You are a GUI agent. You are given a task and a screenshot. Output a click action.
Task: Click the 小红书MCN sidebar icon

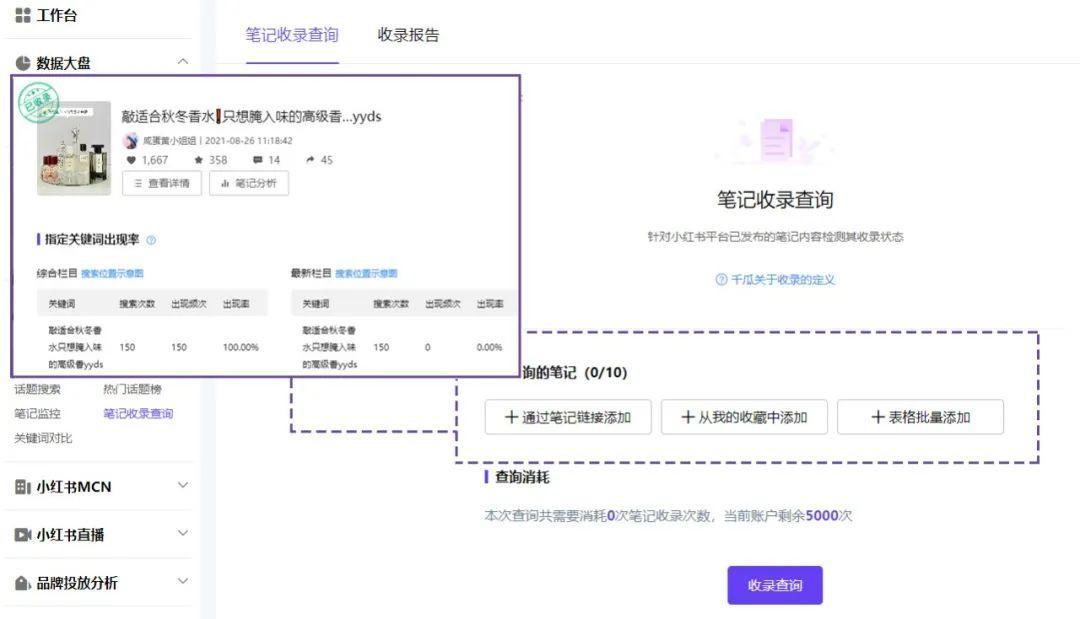click(21, 487)
